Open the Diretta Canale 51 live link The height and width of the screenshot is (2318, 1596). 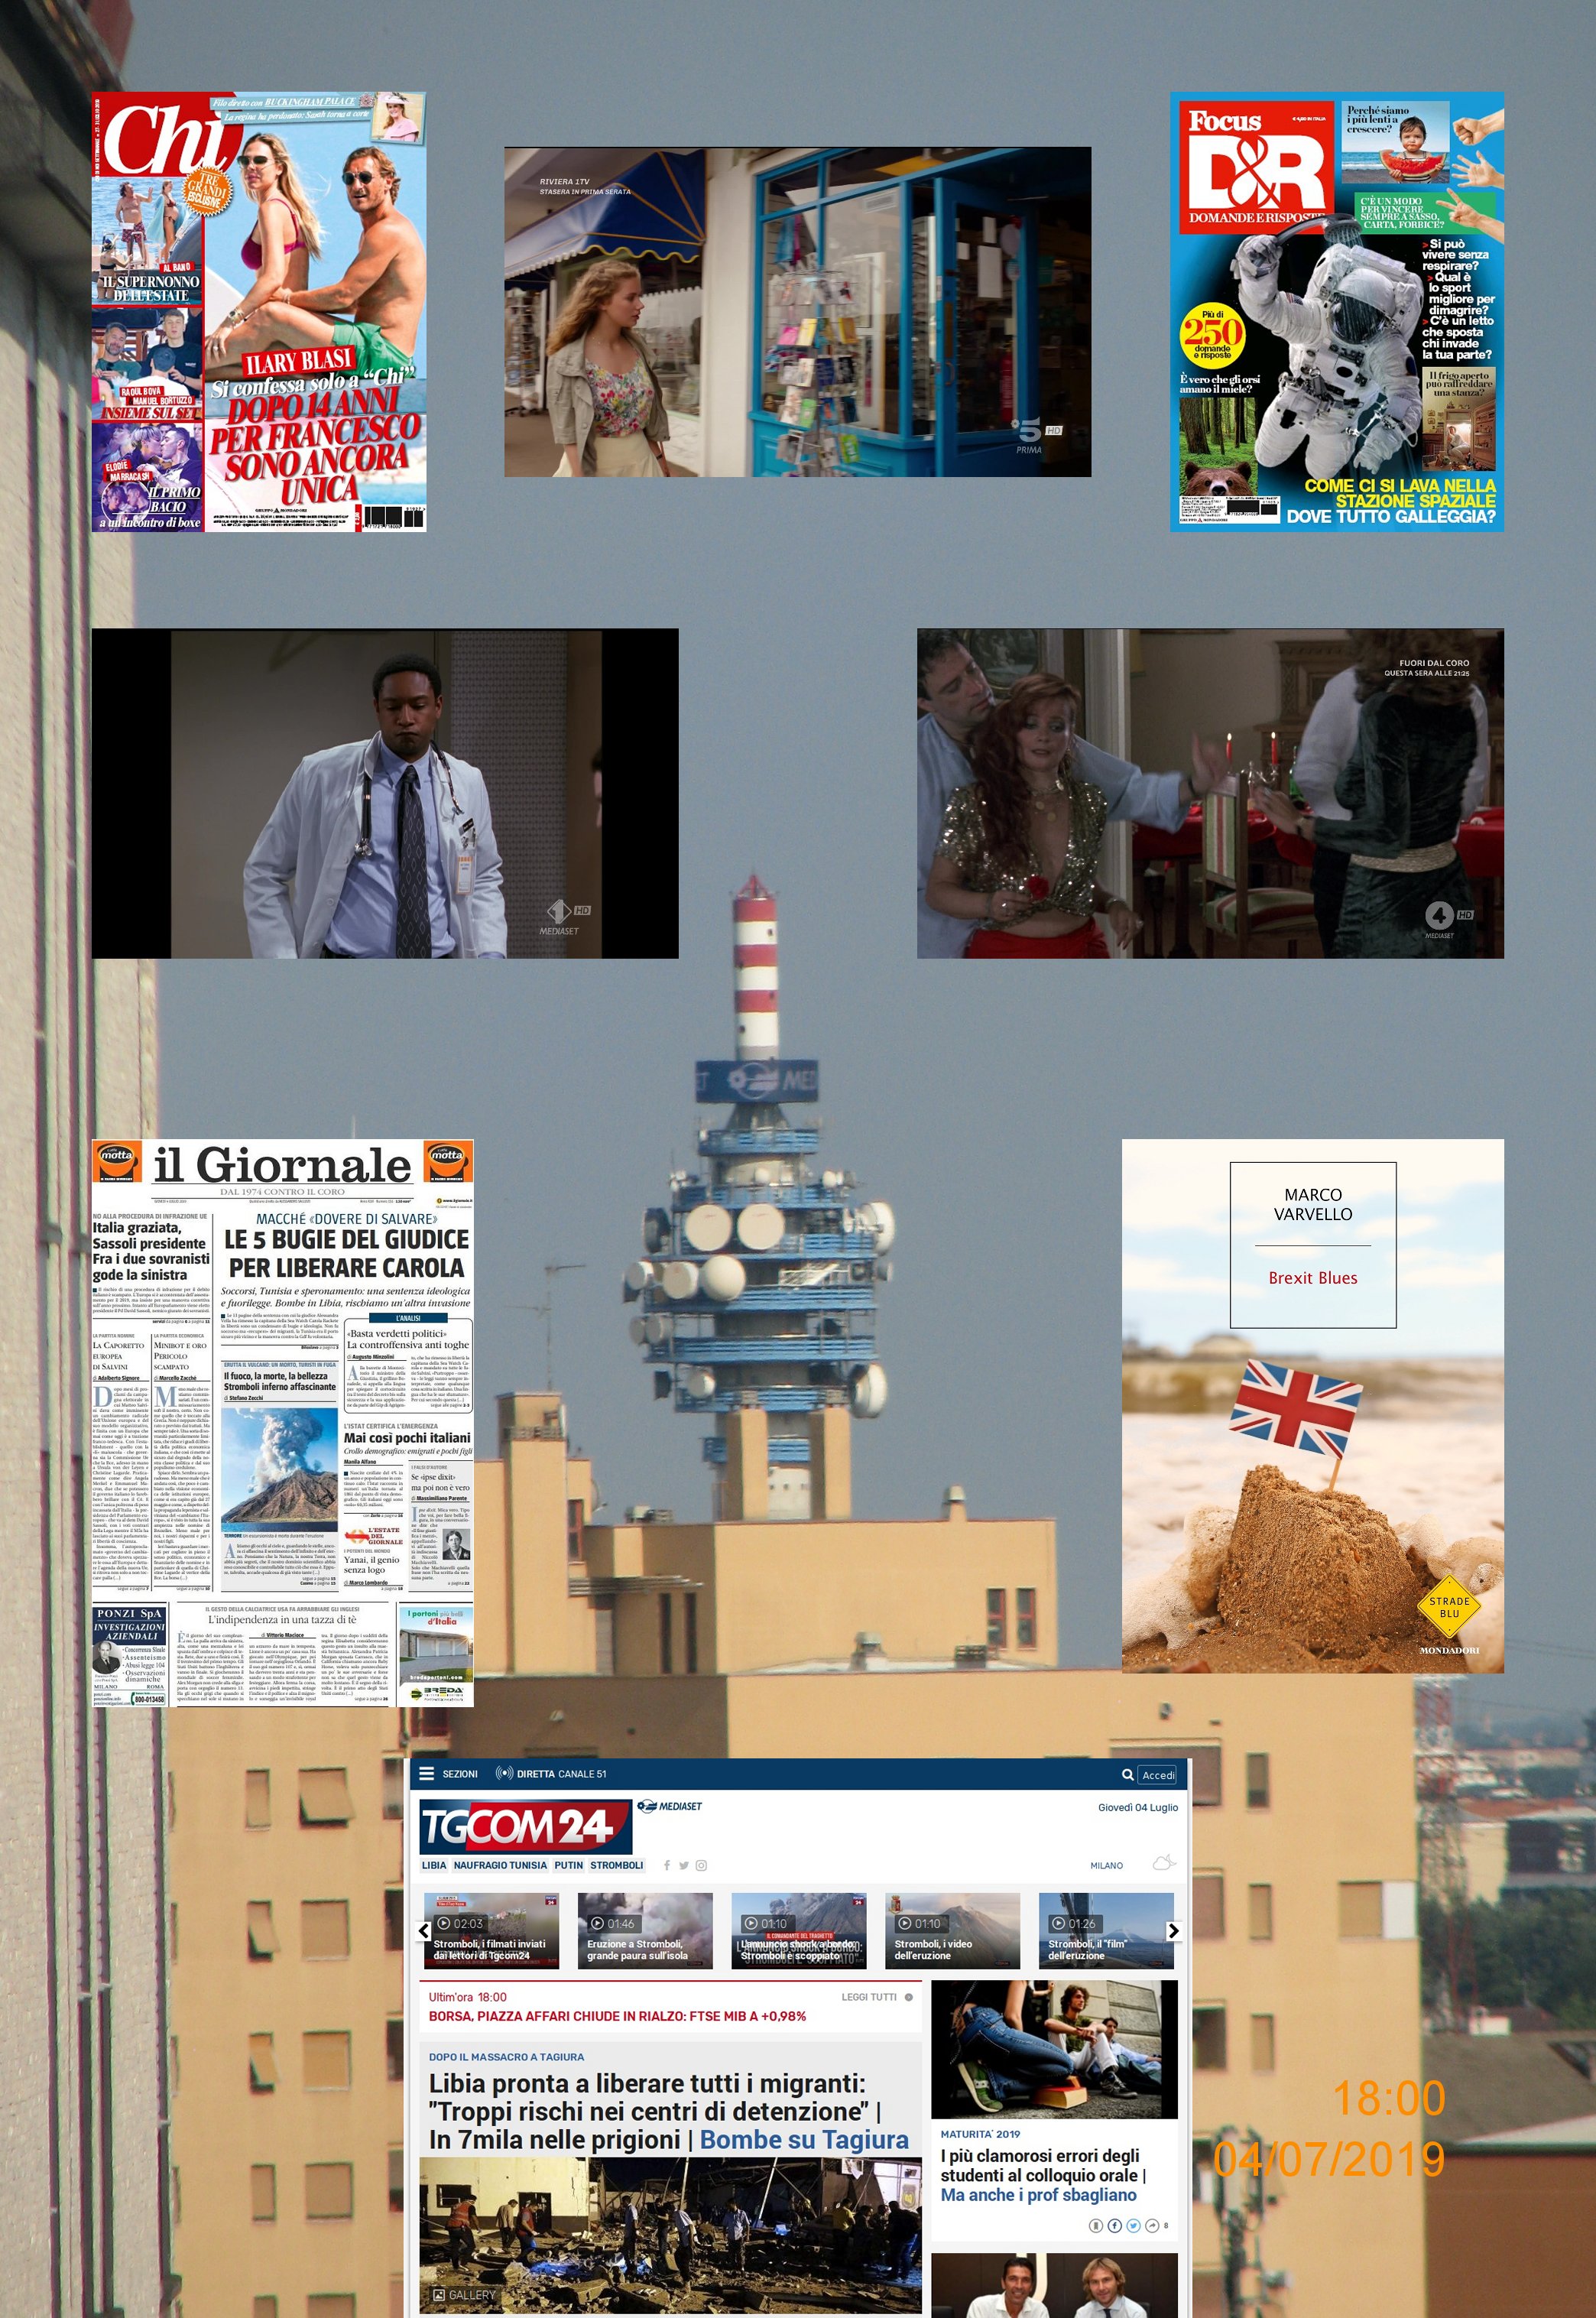pos(551,1774)
